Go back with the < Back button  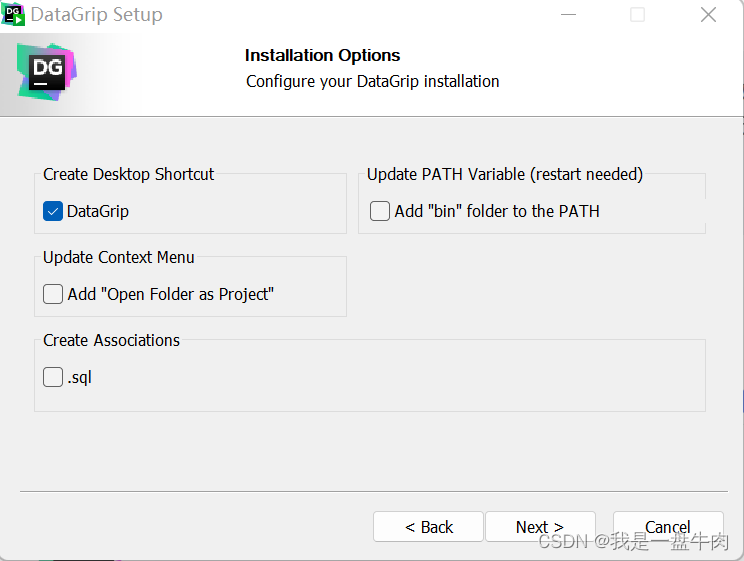(x=428, y=527)
